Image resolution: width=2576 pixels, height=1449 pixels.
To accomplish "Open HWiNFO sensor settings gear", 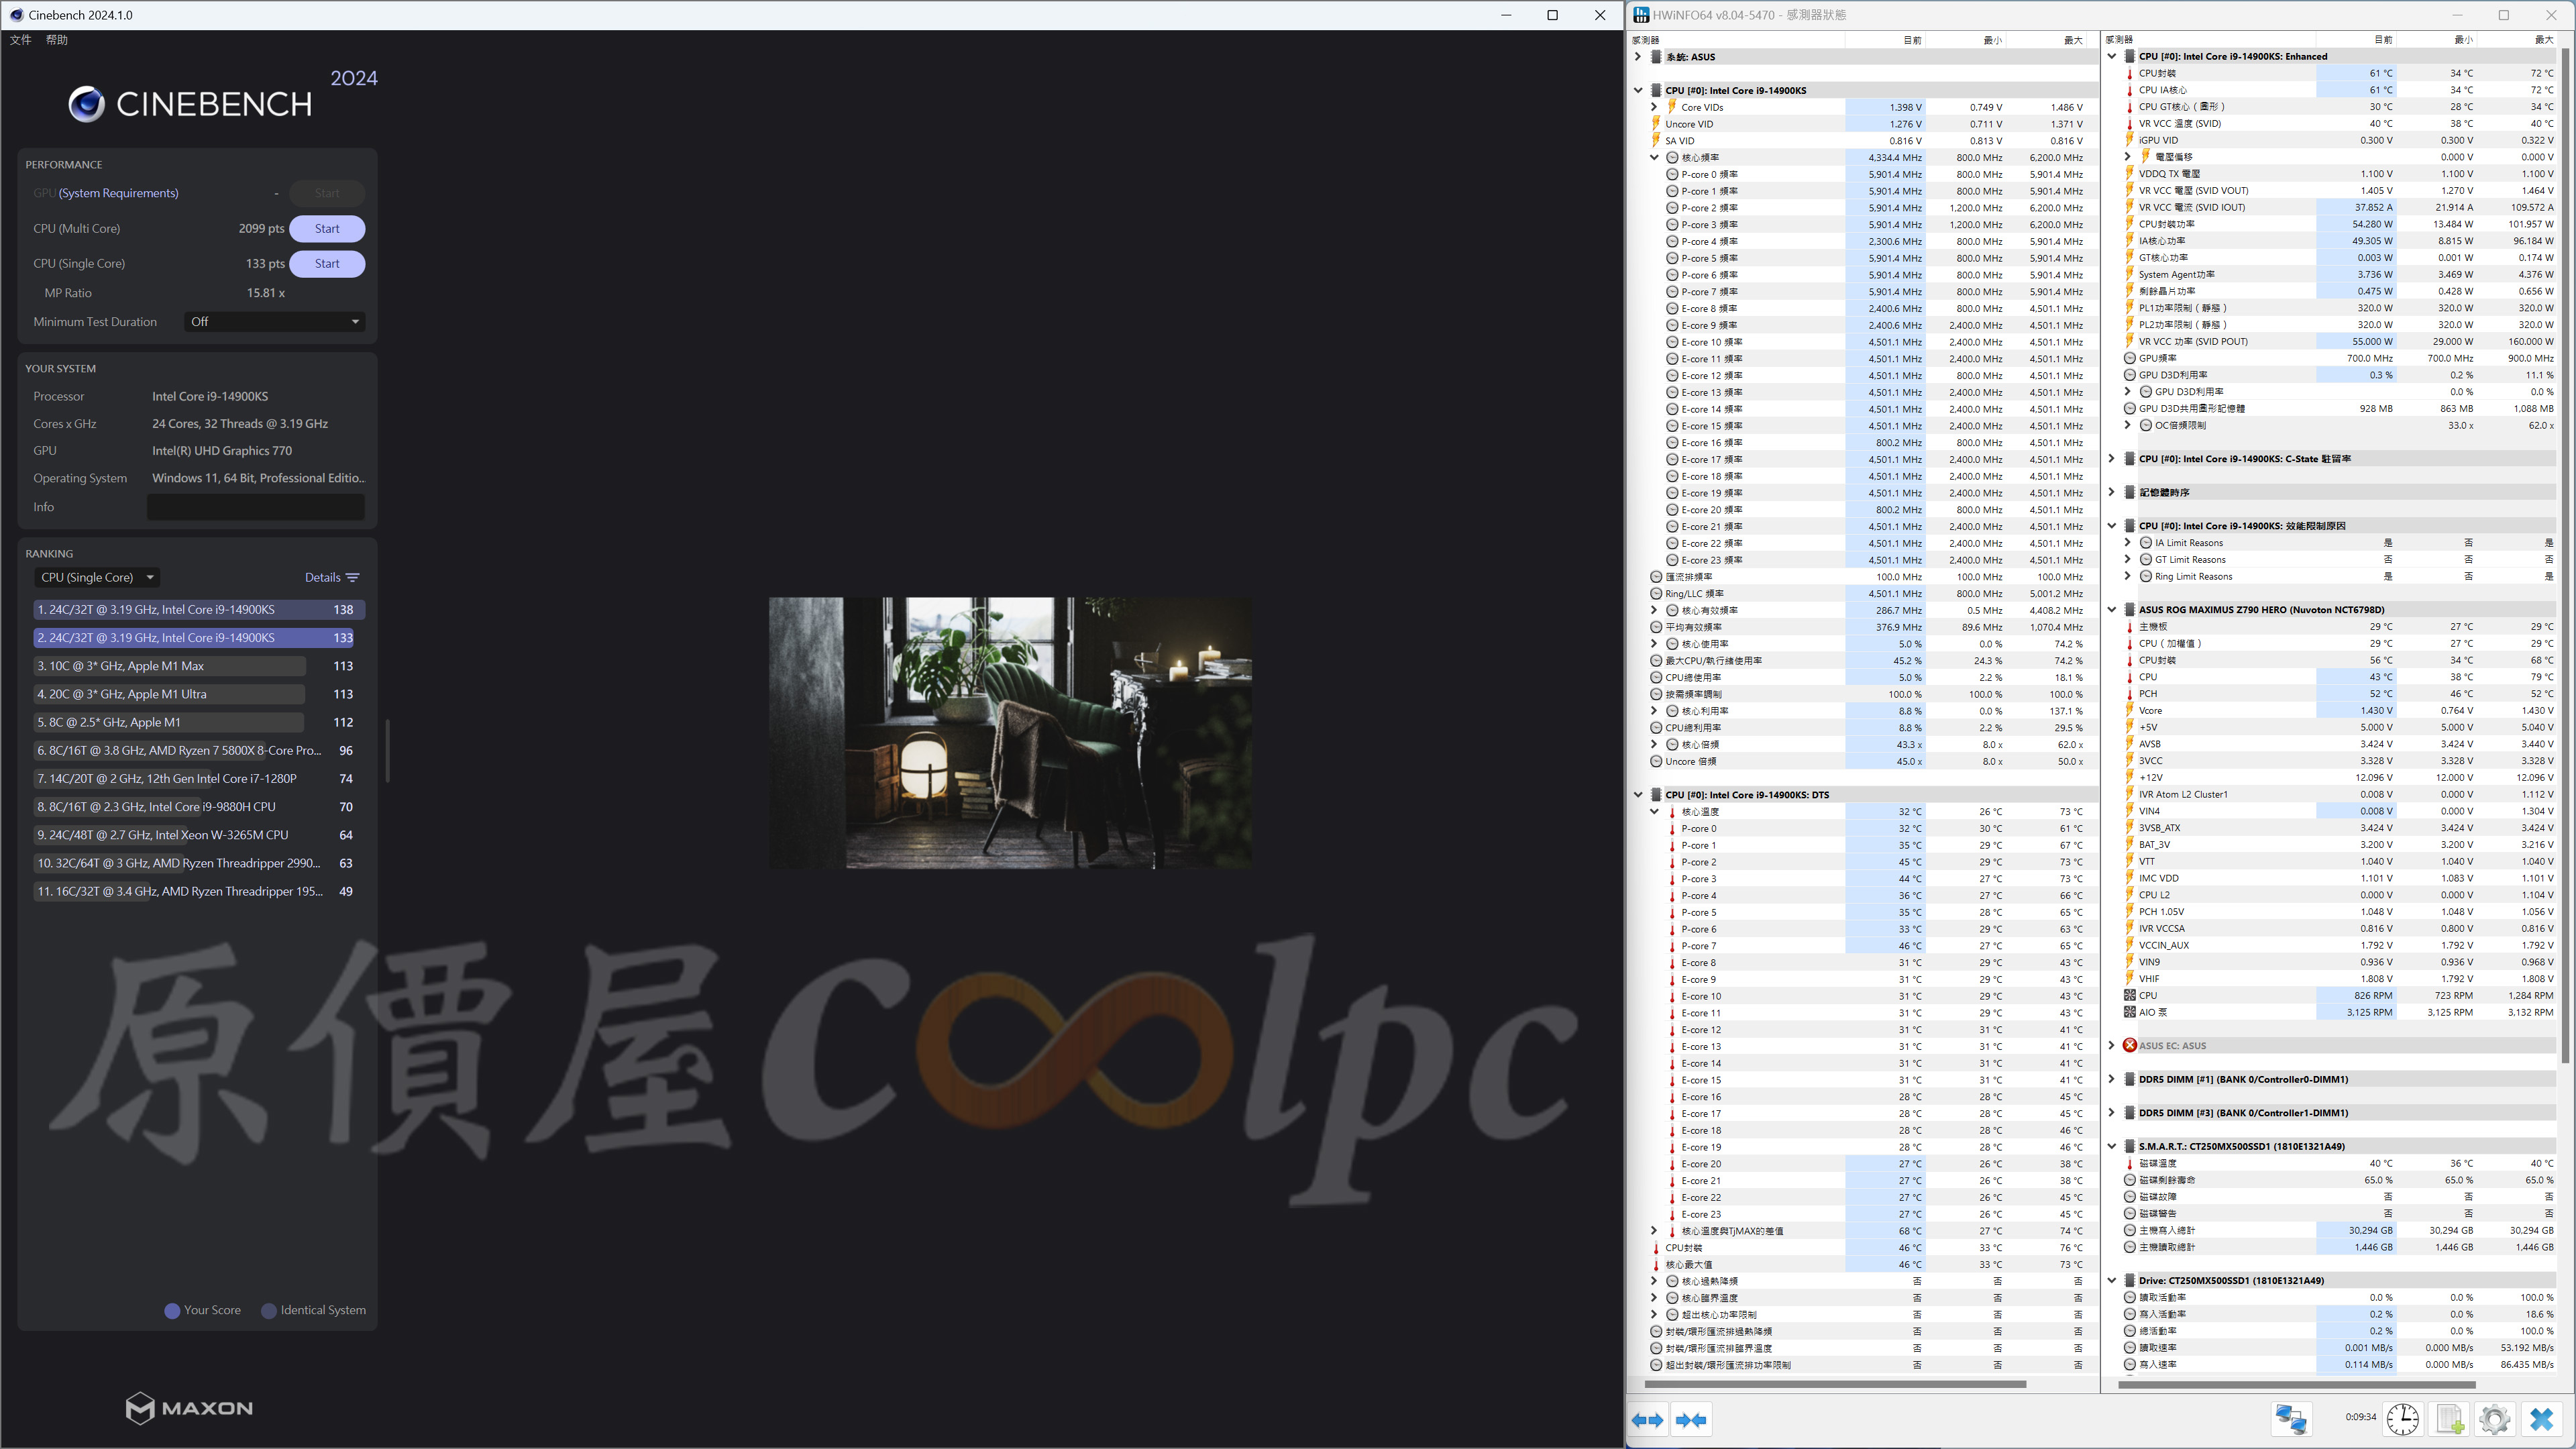I will pyautogui.click(x=2495, y=1419).
